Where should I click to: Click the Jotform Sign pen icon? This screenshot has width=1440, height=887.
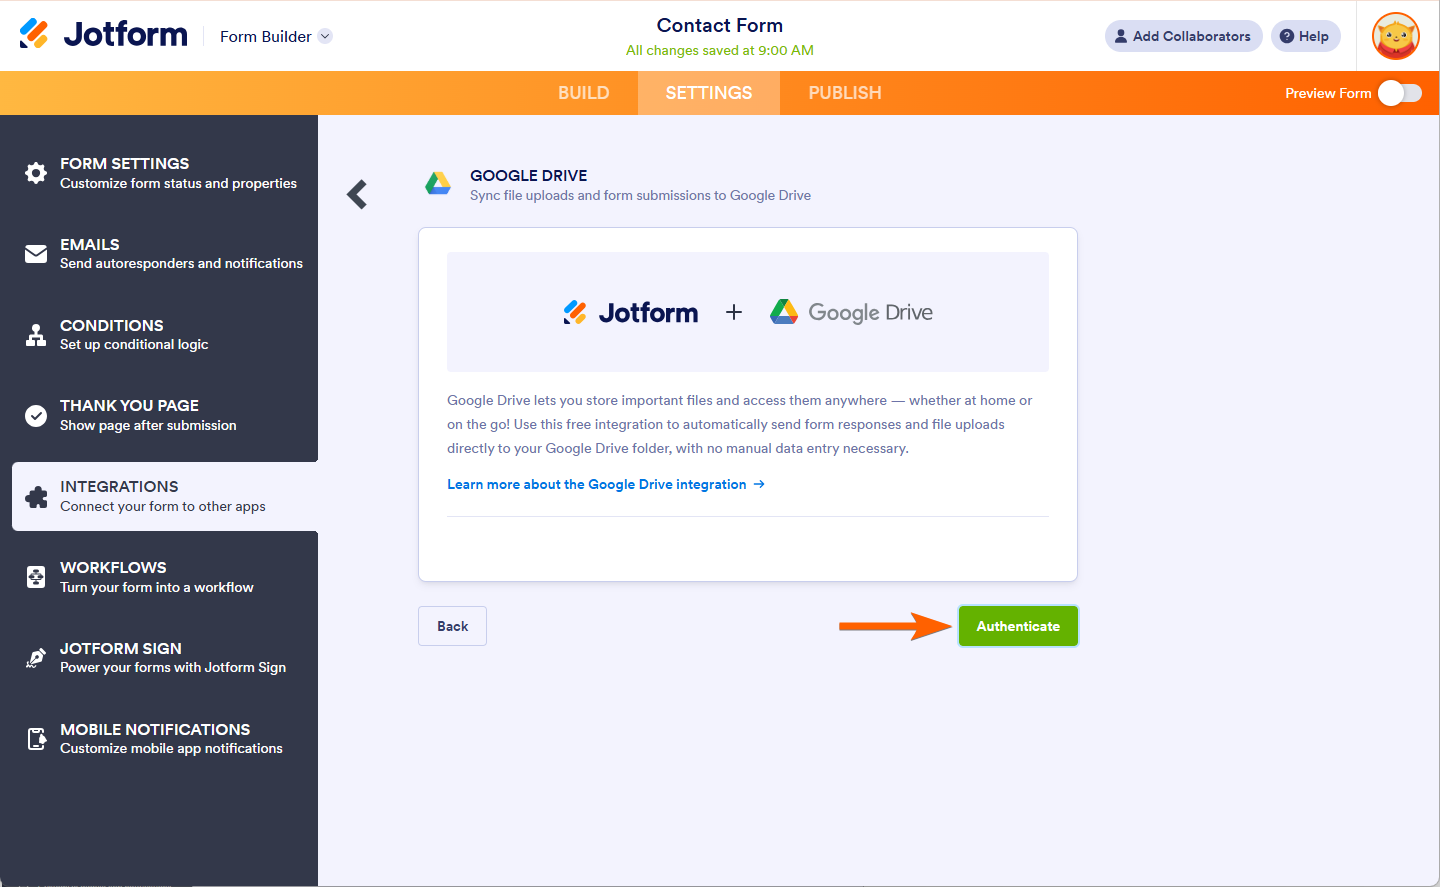[36, 658]
